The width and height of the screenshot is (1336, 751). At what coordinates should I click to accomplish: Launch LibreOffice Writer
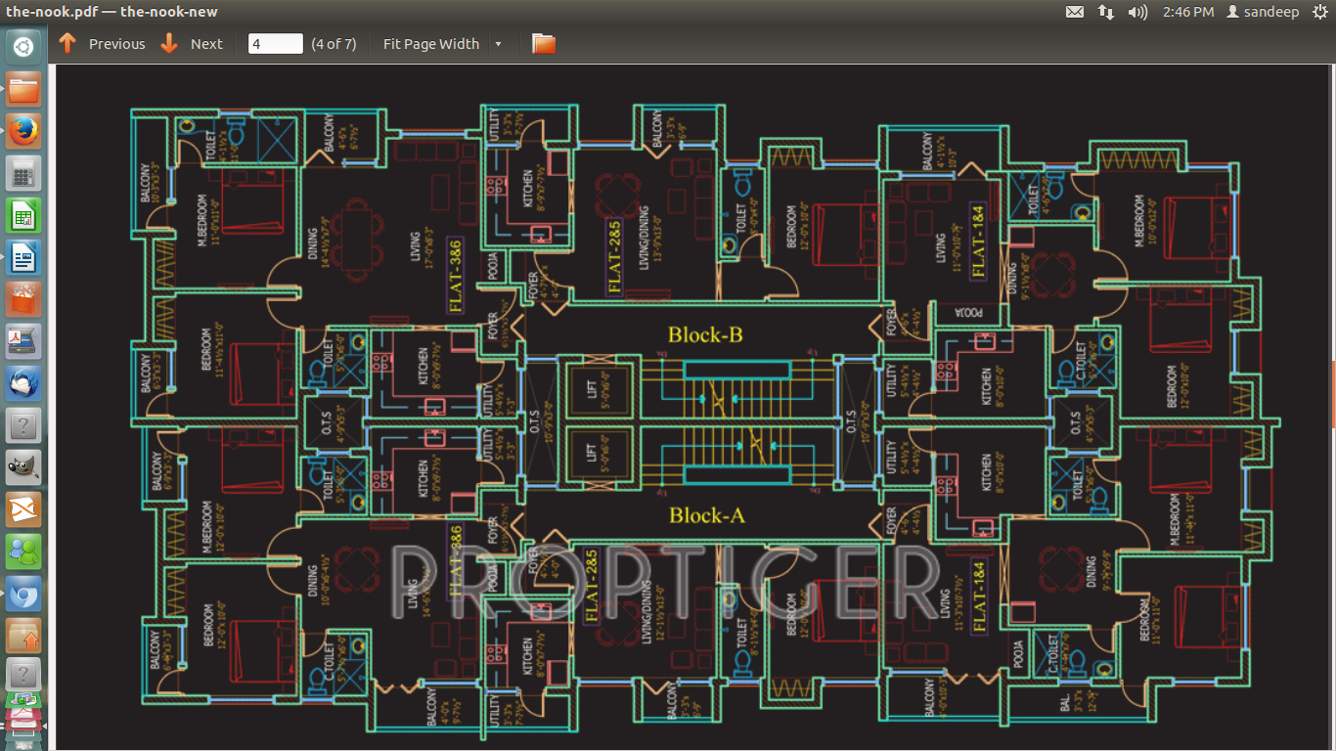point(23,258)
